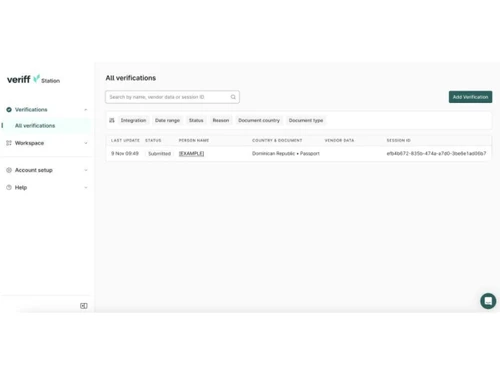Screen dimensions: 500x375
Task: Click the 9 Nov 09:49 timestamp
Action: 125,153
